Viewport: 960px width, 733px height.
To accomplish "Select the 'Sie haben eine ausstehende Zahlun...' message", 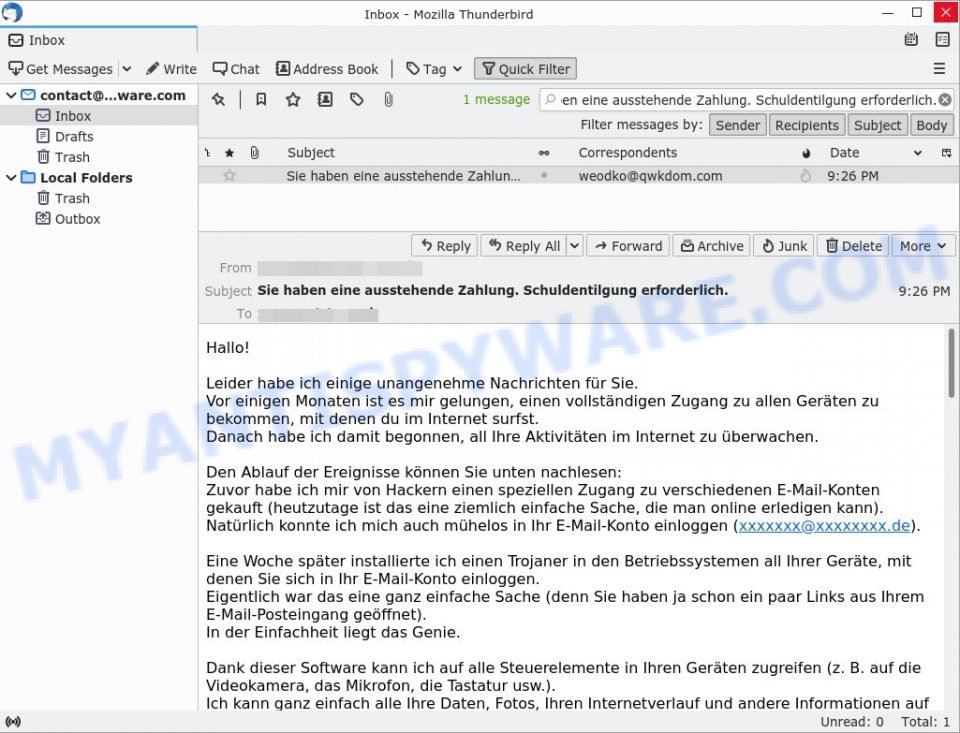I will coord(403,176).
